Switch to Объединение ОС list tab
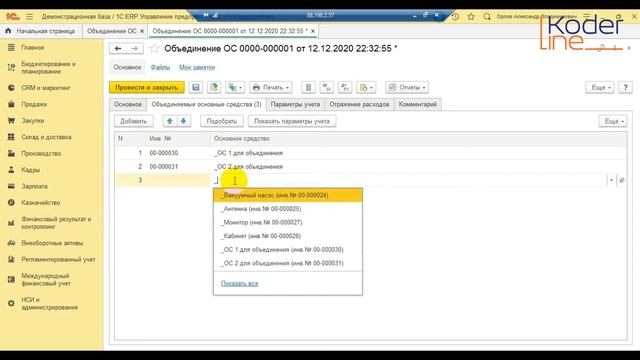The height and width of the screenshot is (360, 640). click(111, 31)
